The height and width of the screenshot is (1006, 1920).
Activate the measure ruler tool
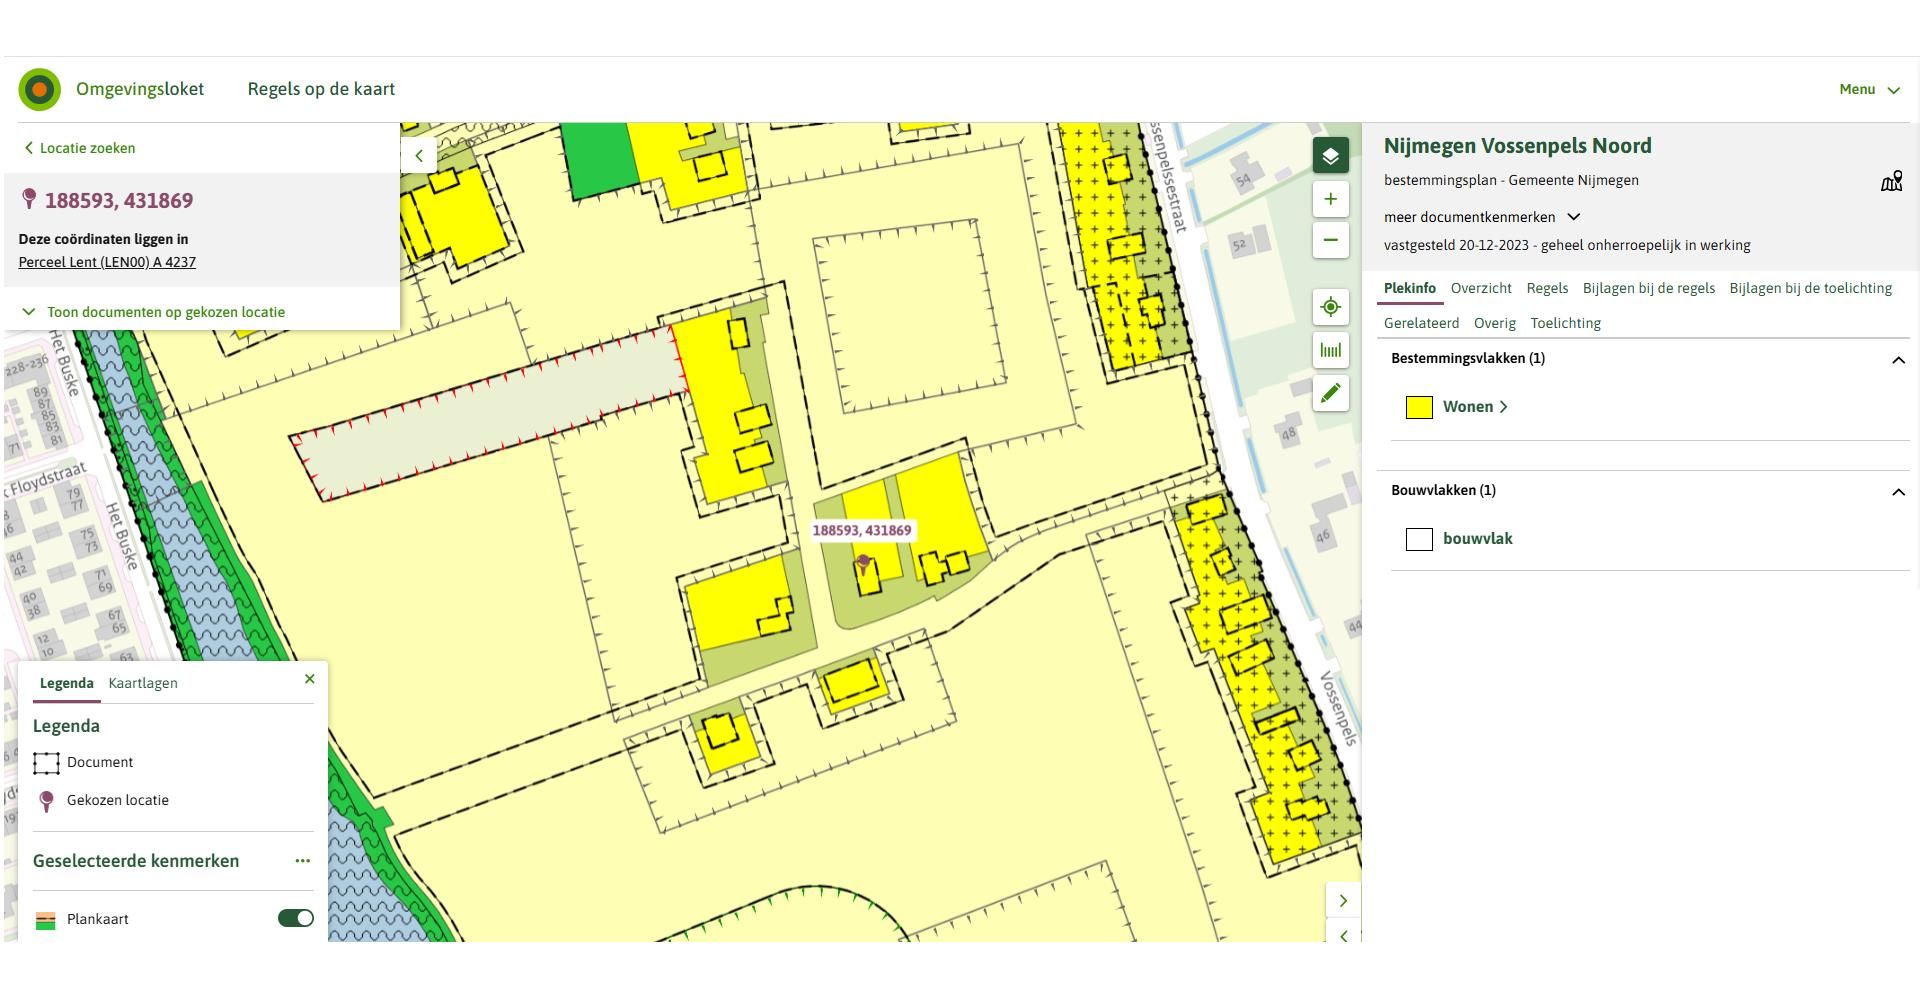[x=1330, y=350]
